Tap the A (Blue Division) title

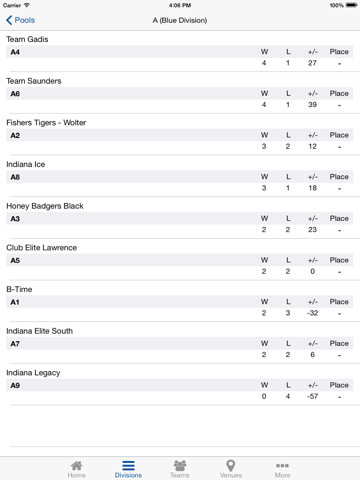[180, 20]
